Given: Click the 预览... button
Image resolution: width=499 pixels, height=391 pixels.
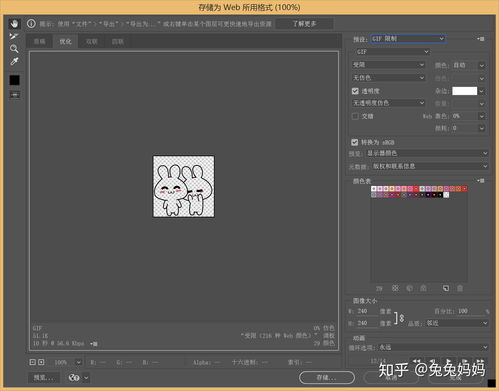Looking at the screenshot, I should pyautogui.click(x=44, y=378).
